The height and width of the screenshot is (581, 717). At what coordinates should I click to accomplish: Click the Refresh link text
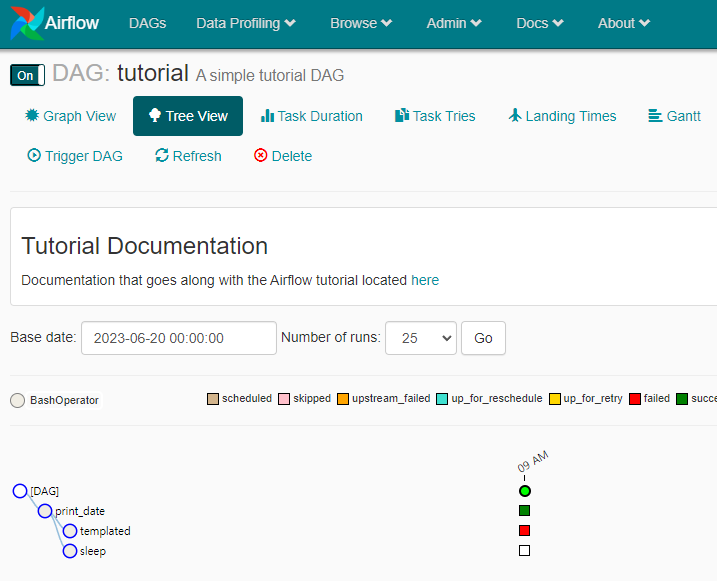click(x=197, y=156)
